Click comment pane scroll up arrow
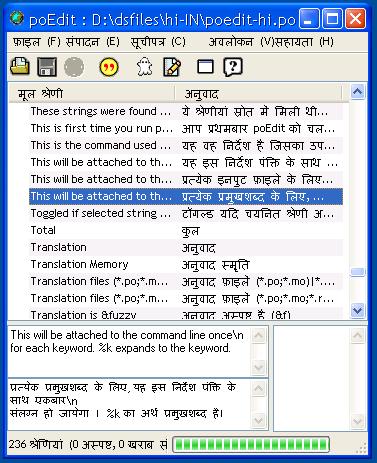This screenshot has height=463, width=377. 358,335
